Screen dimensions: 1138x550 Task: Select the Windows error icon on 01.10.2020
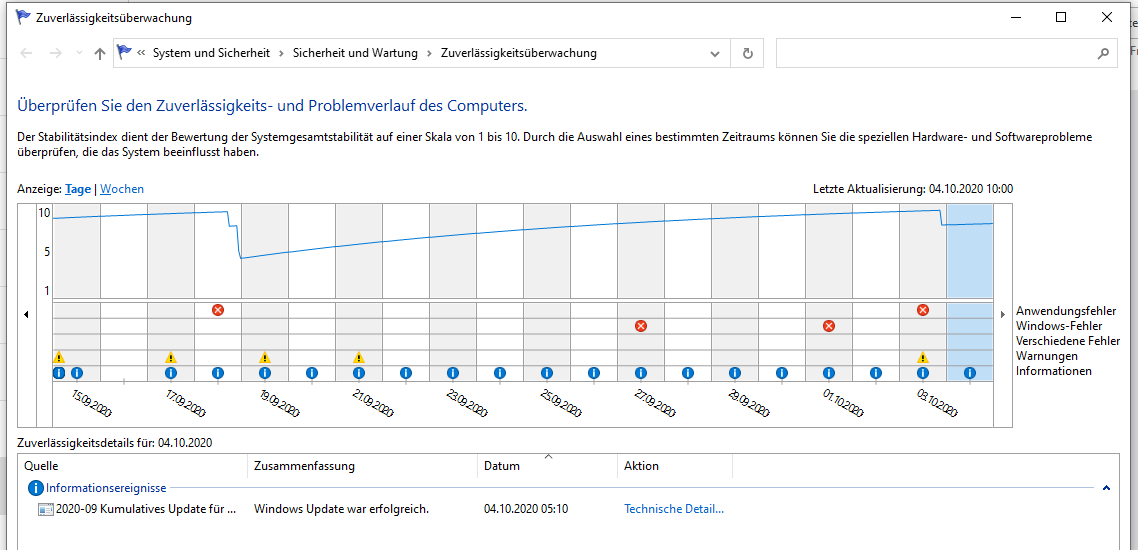coord(829,326)
